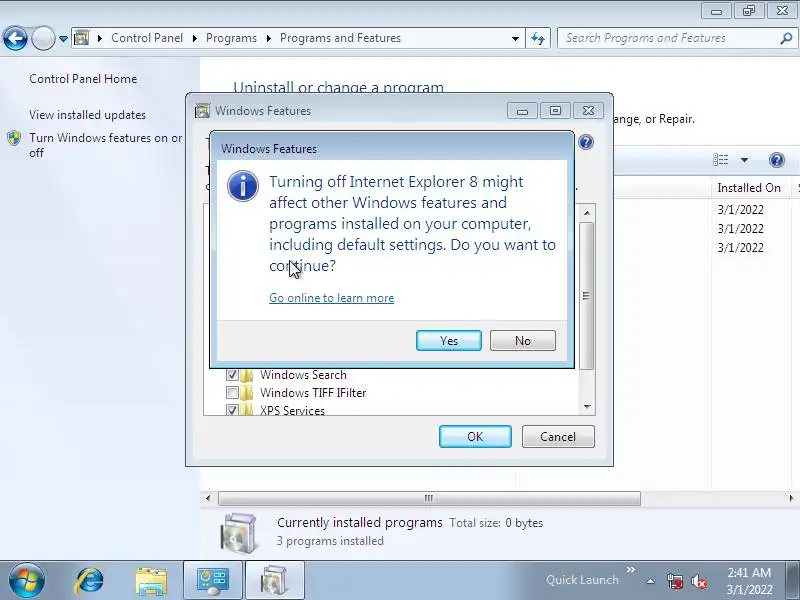Show hidden tray icons arrow

tap(651, 581)
